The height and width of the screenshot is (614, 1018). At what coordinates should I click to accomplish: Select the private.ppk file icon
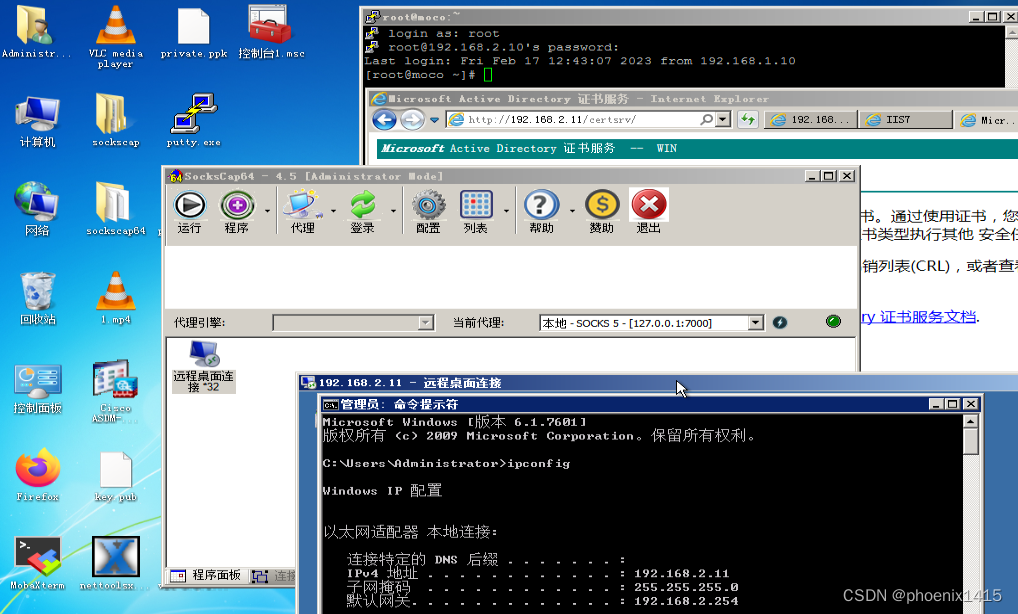pyautogui.click(x=193, y=32)
